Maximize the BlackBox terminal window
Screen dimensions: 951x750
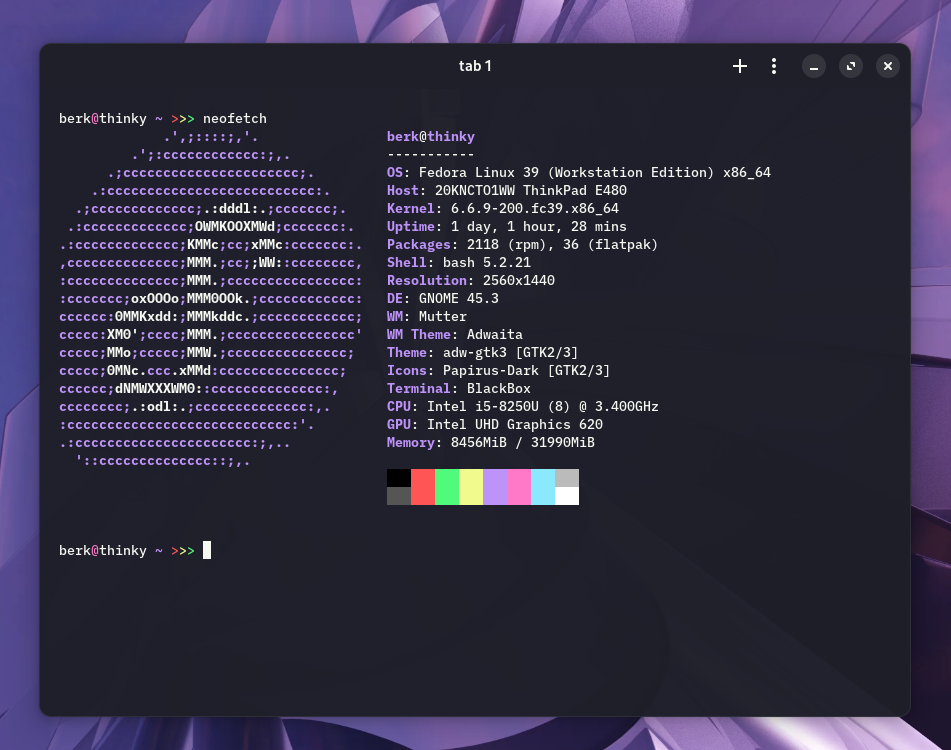click(851, 67)
